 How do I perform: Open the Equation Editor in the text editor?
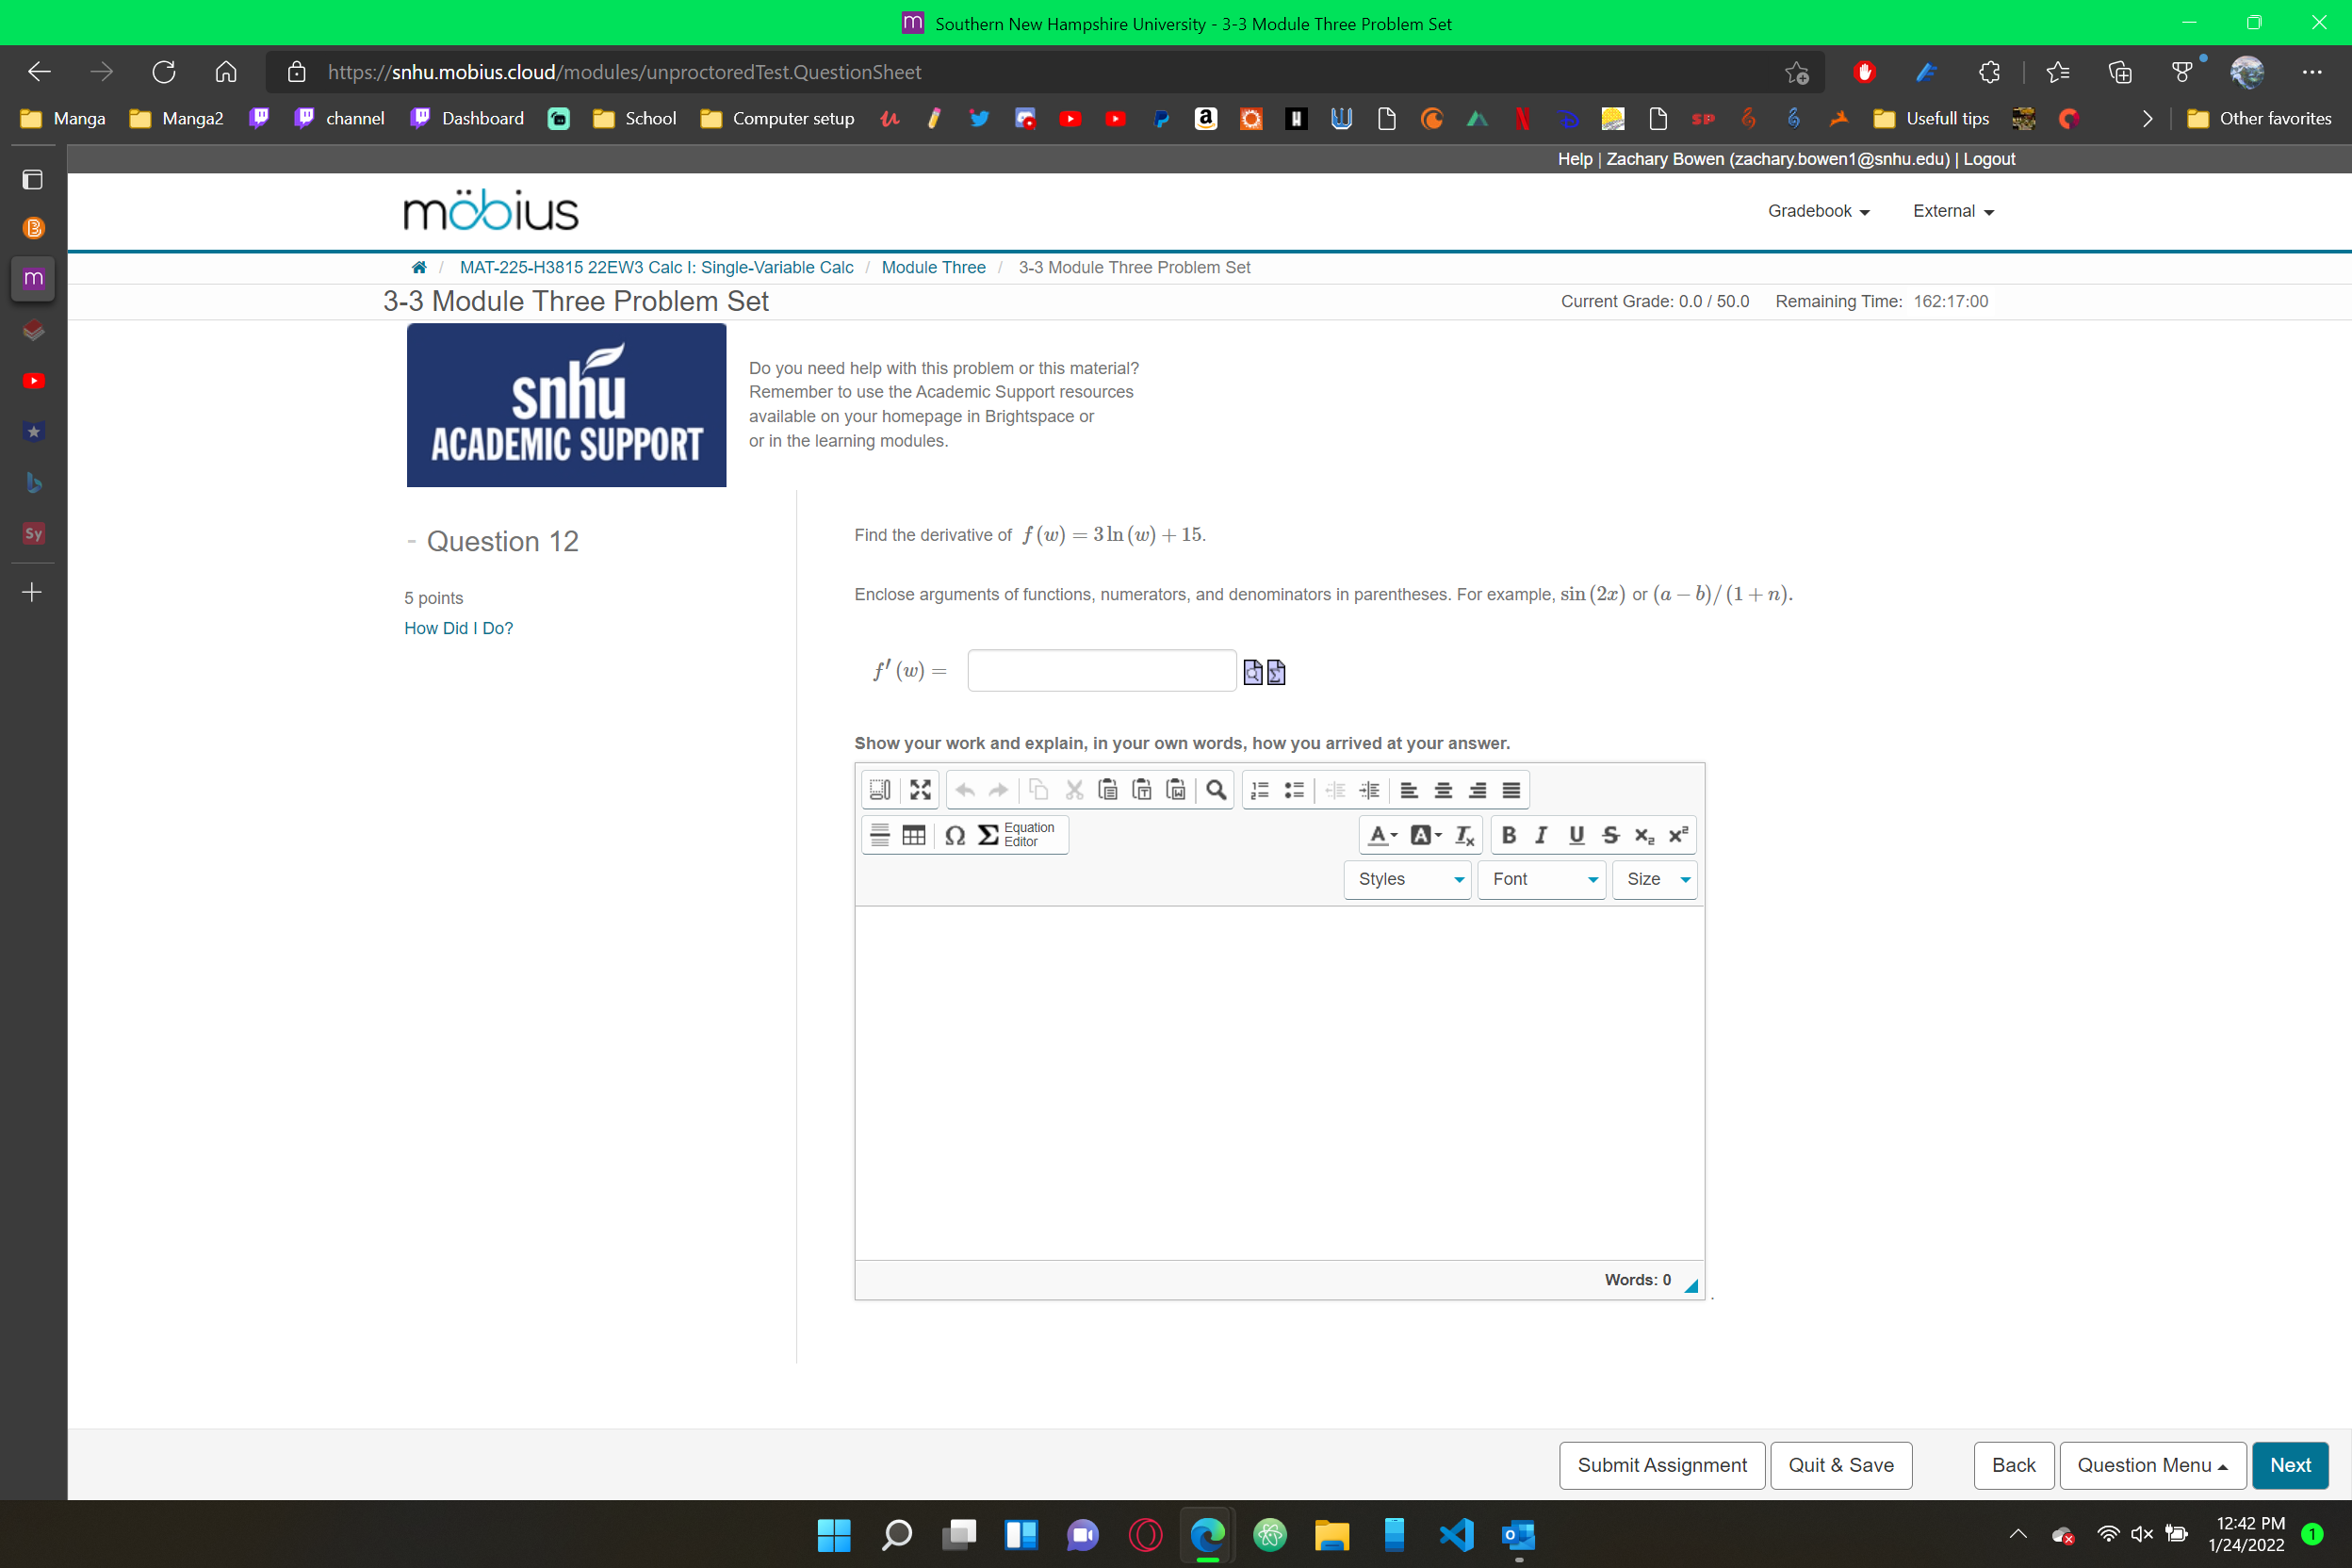[1020, 834]
